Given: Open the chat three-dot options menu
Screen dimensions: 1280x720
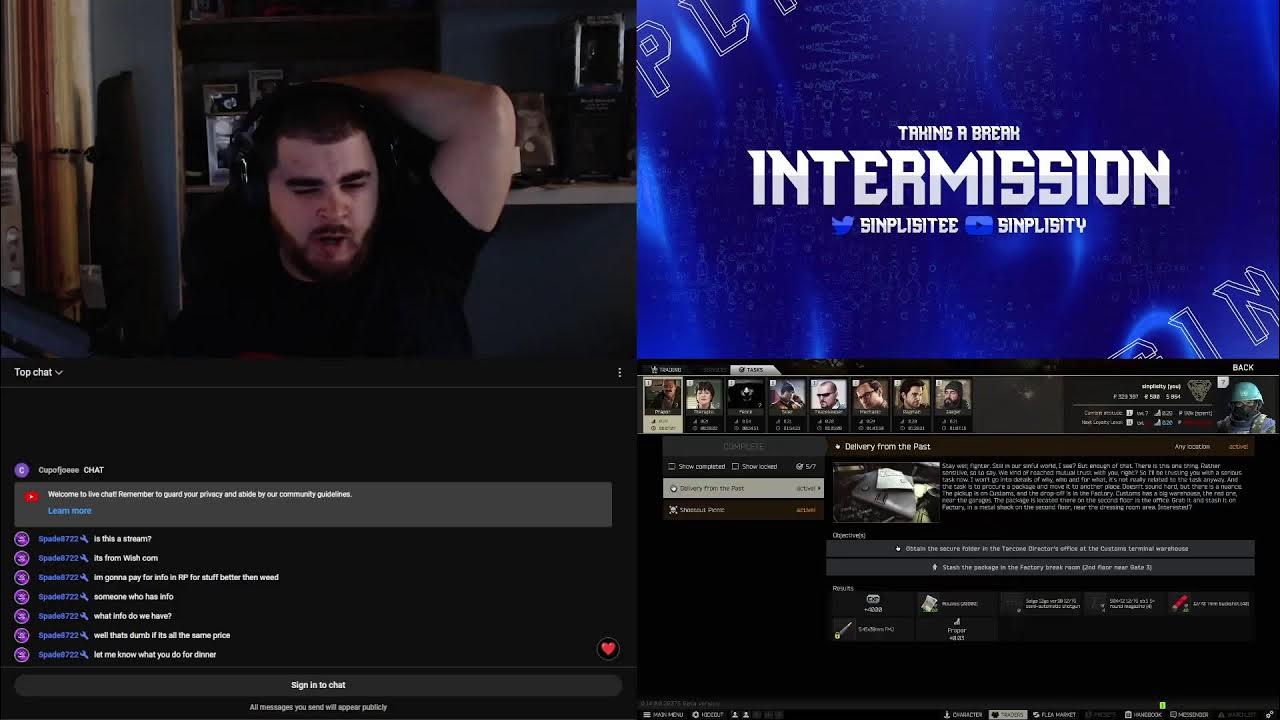Looking at the screenshot, I should pos(619,372).
